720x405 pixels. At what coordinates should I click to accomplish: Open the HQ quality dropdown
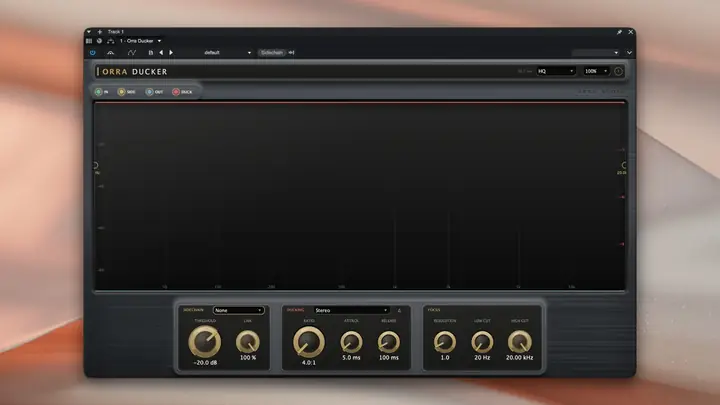[x=556, y=71]
